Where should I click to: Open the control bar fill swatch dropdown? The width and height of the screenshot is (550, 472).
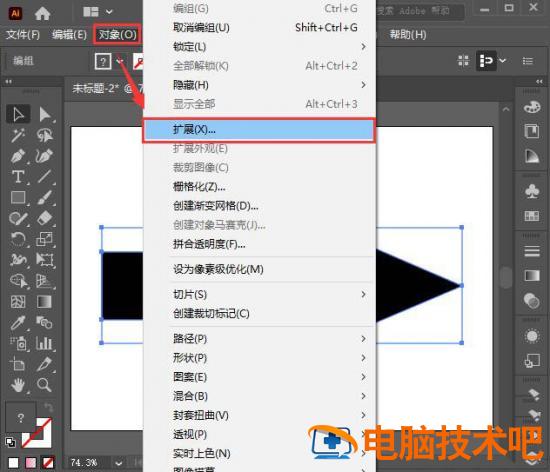[x=120, y=61]
